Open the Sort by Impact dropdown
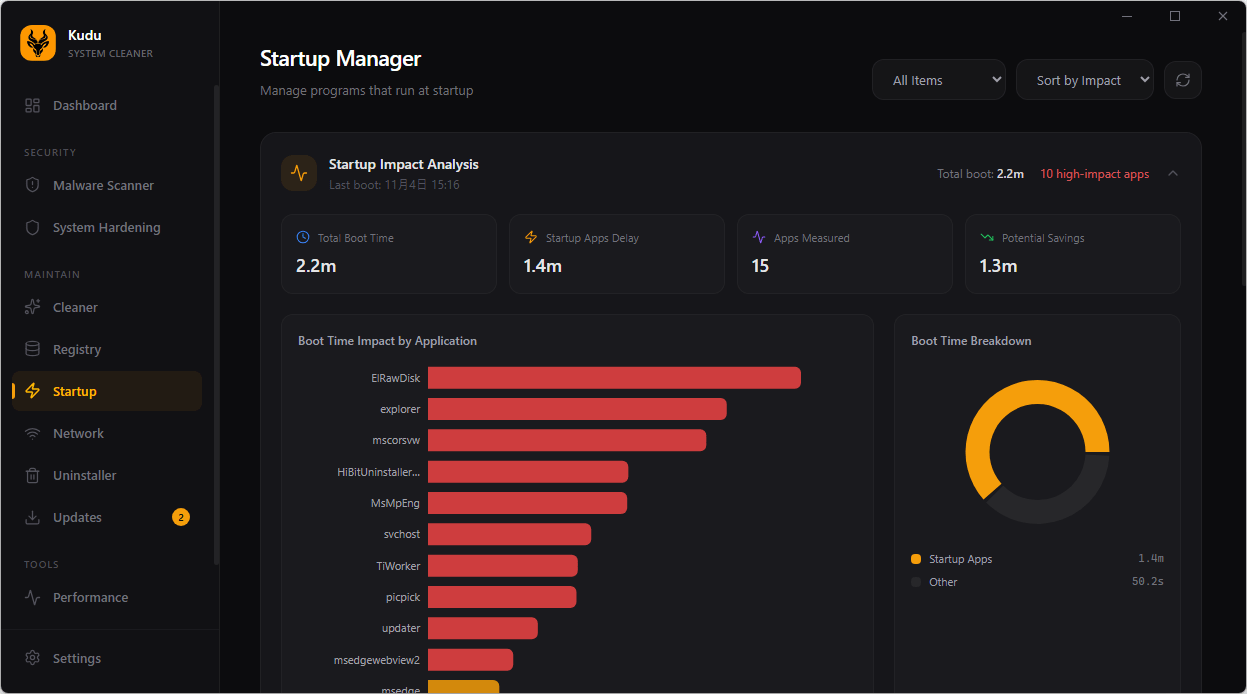Screen dimensions: 1247x694 tap(1084, 80)
